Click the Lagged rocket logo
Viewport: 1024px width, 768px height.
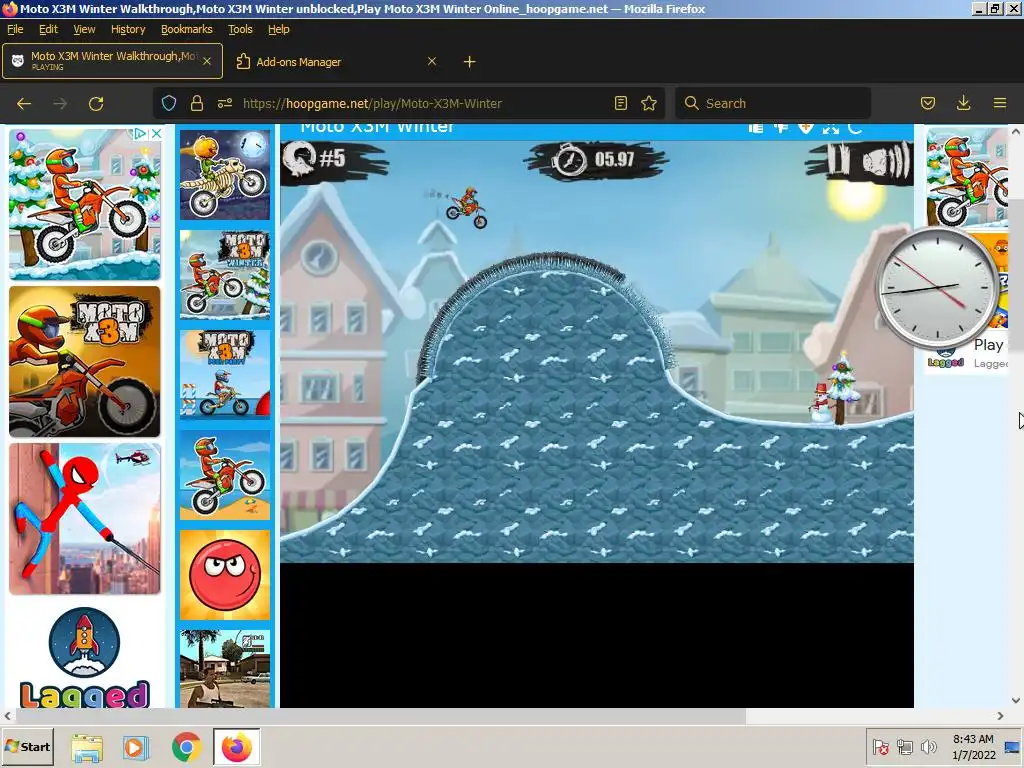[84, 643]
